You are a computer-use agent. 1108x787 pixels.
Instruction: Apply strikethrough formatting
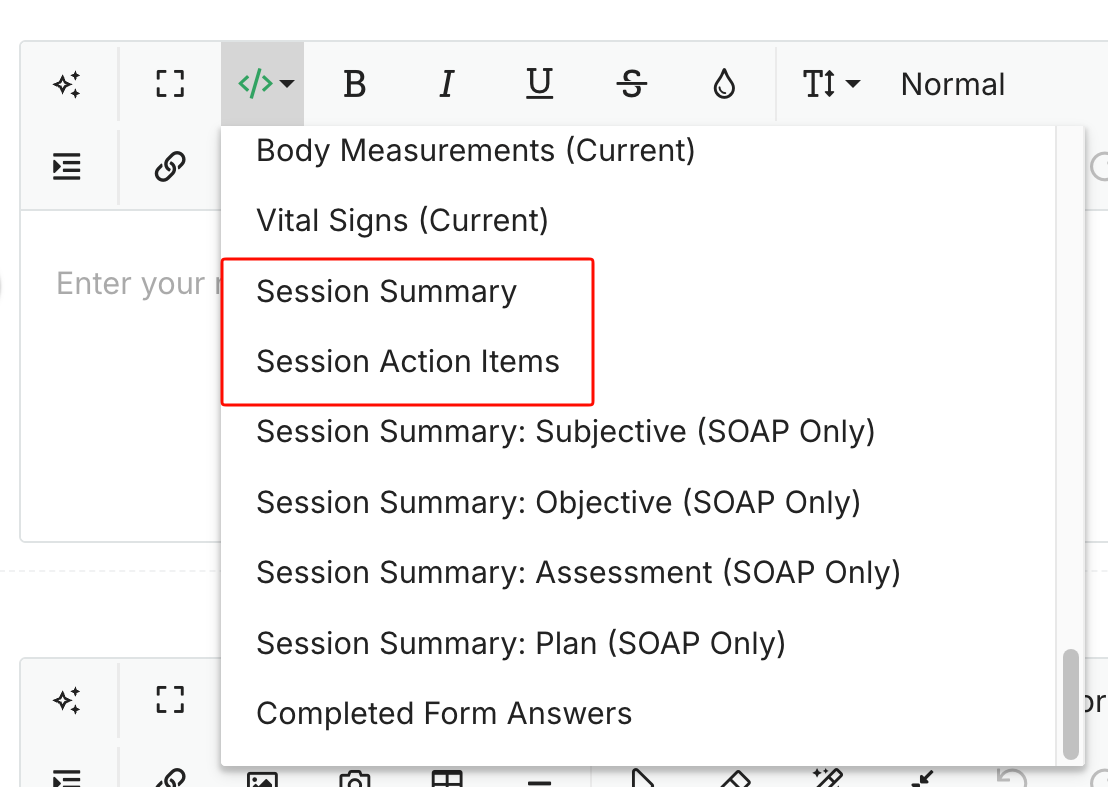coord(632,84)
